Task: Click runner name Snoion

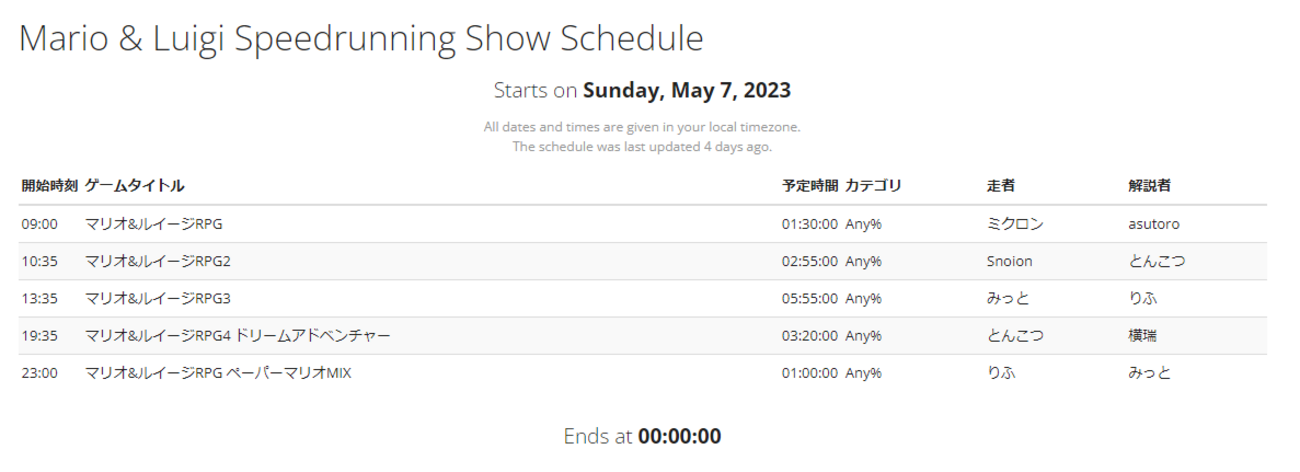Action: [1009, 261]
